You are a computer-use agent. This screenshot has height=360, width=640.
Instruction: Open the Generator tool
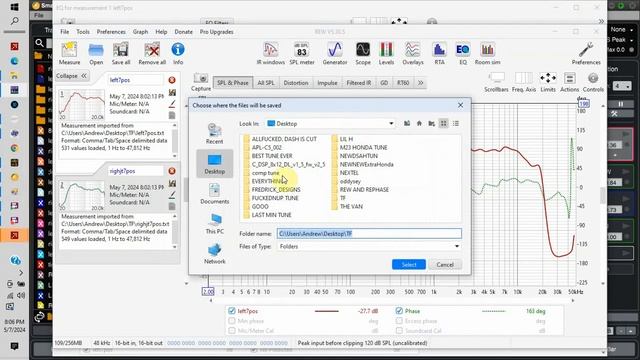[335, 53]
